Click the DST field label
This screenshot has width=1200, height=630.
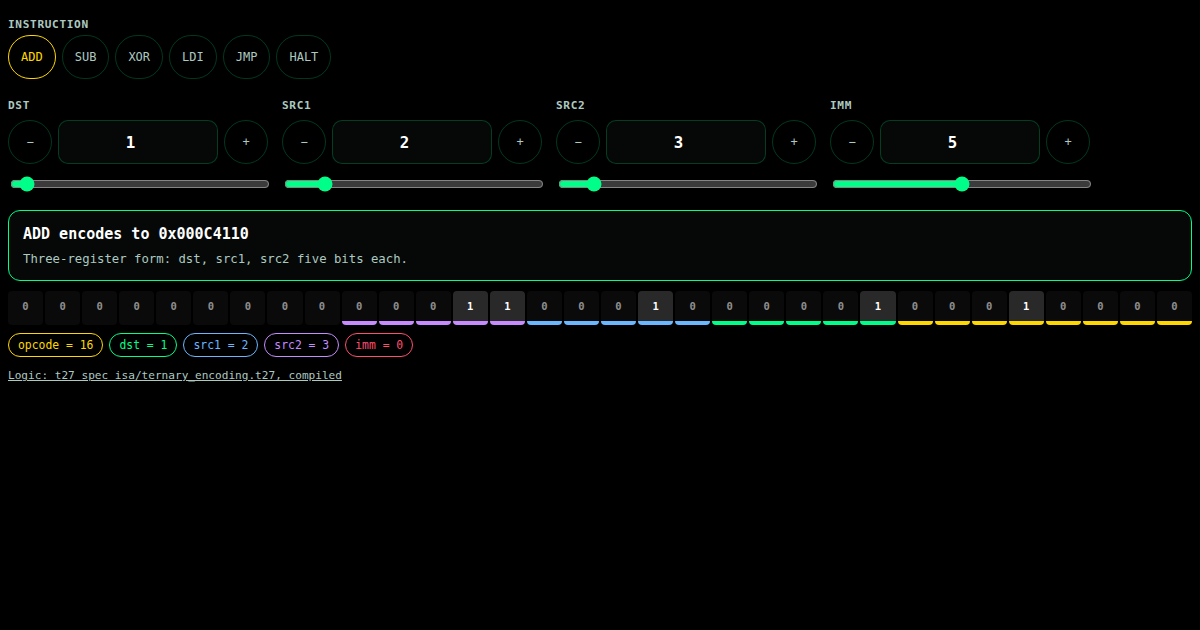(x=19, y=105)
